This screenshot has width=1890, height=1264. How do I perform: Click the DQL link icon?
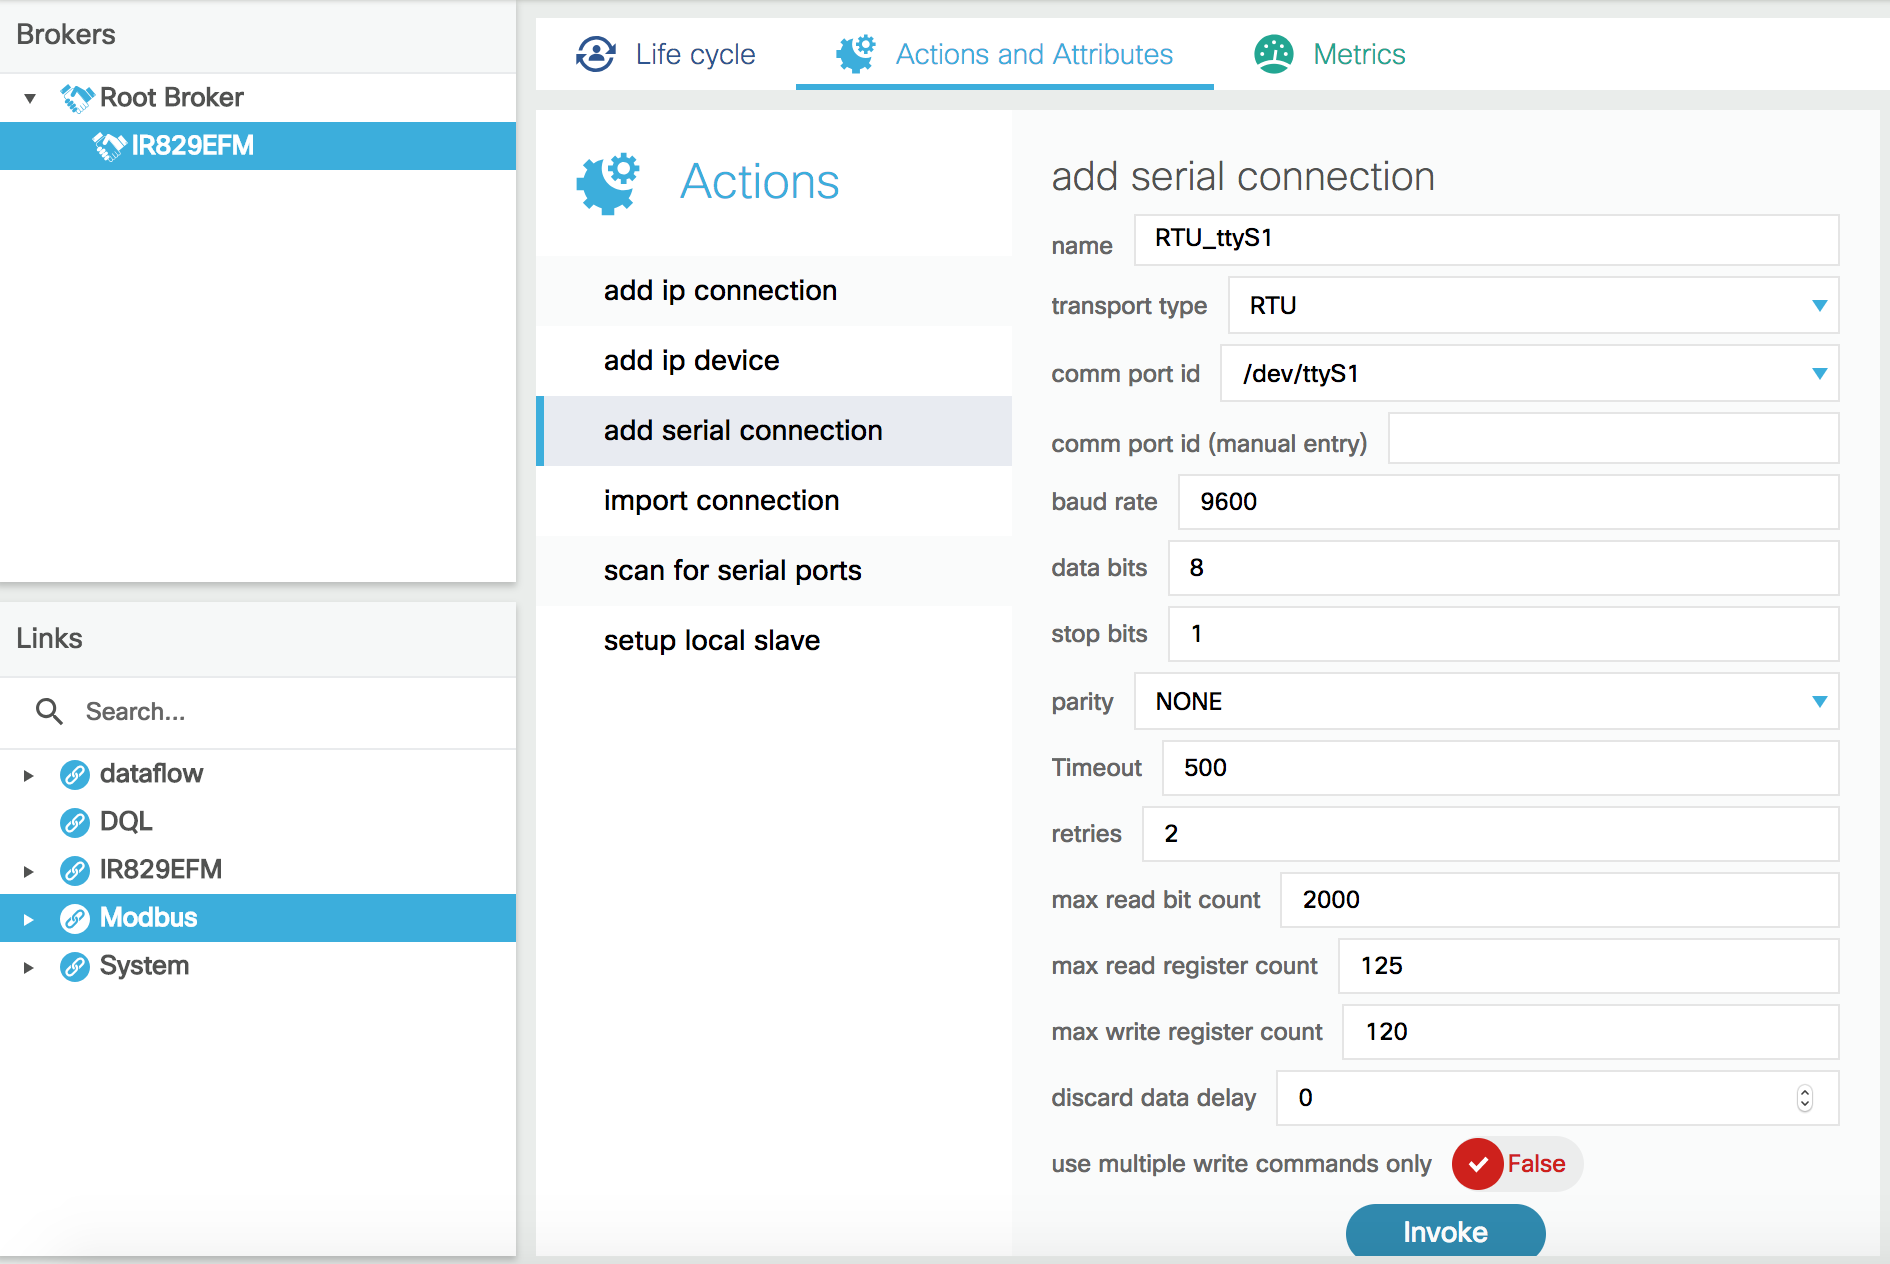click(74, 821)
